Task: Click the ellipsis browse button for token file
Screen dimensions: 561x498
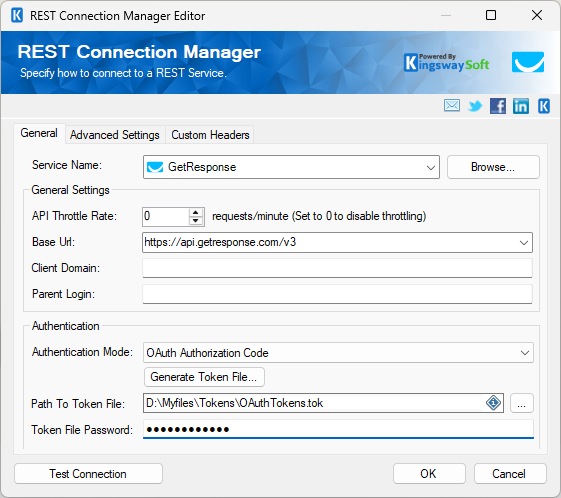Action: [521, 403]
